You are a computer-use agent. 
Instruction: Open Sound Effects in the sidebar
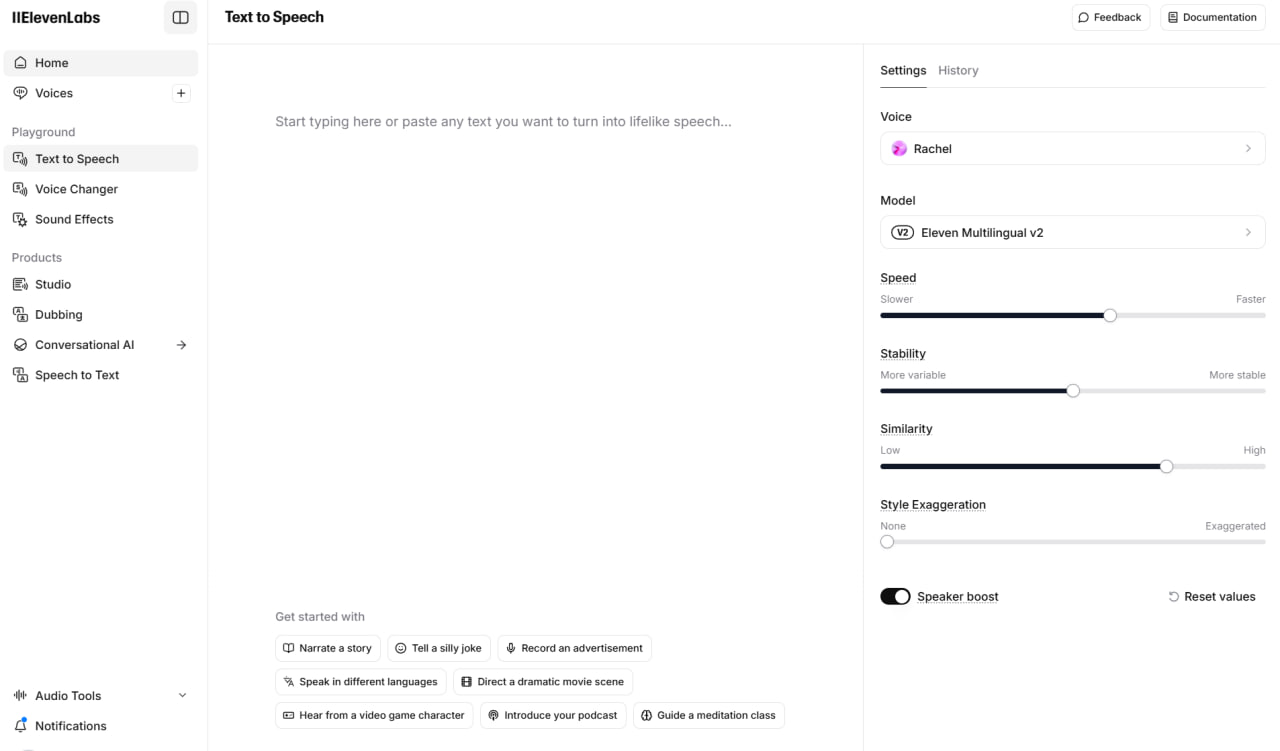74,219
